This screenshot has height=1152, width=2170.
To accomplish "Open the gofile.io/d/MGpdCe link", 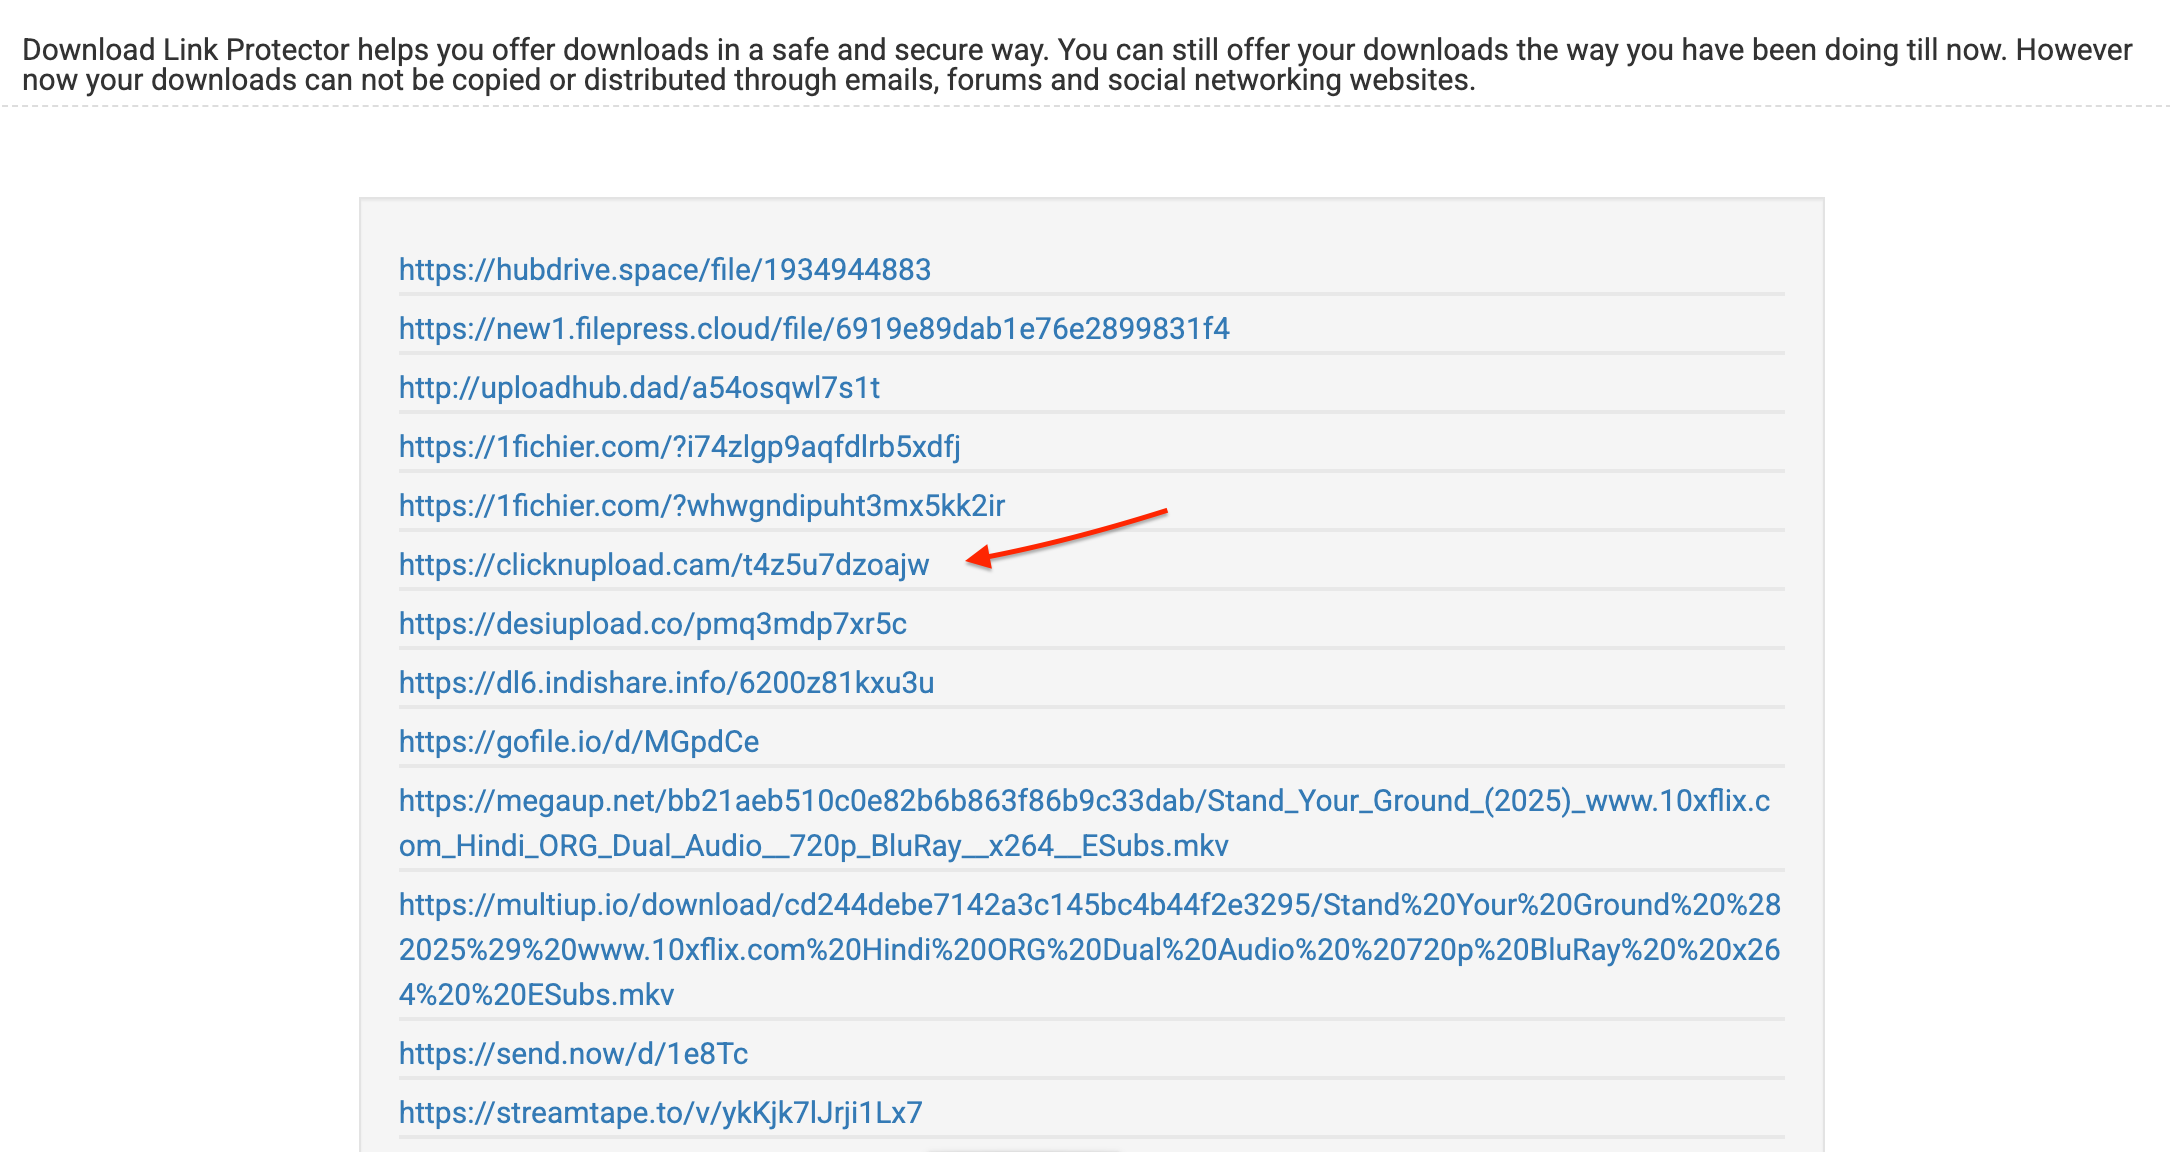I will pyautogui.click(x=579, y=742).
